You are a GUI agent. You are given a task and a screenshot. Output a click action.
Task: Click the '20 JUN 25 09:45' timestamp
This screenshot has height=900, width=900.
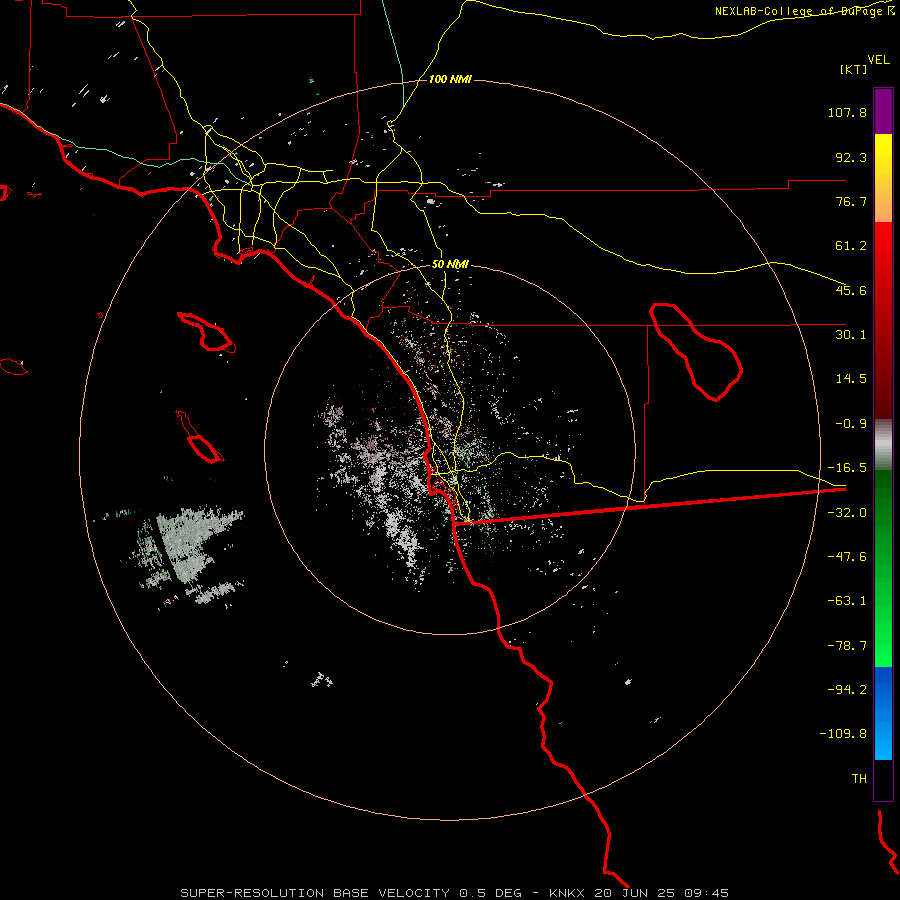pos(662,893)
